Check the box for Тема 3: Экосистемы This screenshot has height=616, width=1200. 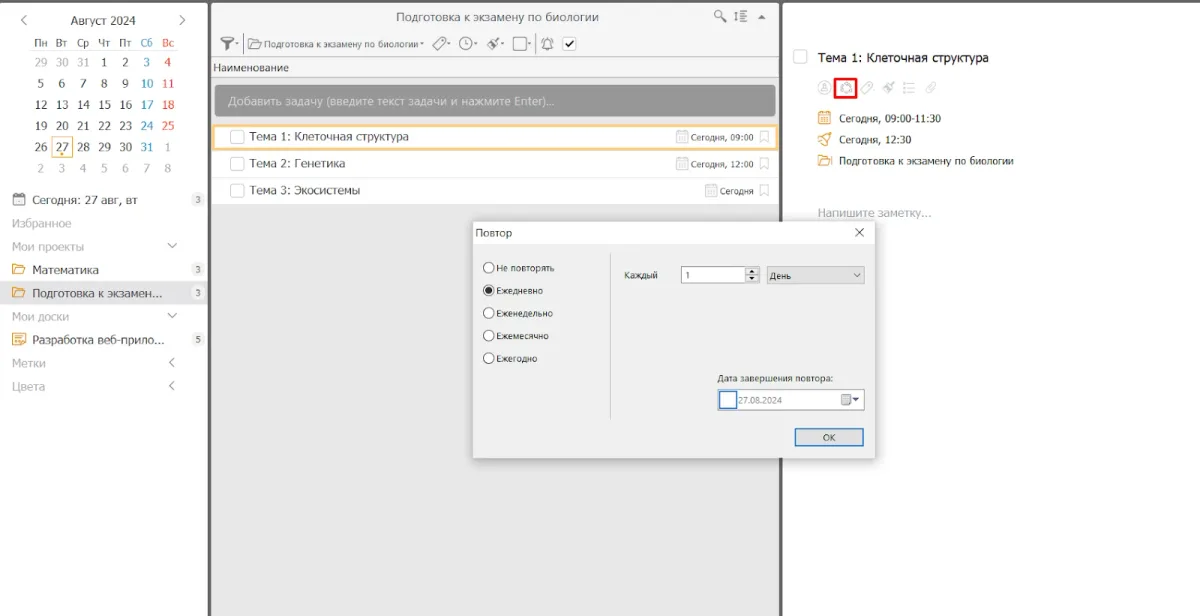coord(237,191)
